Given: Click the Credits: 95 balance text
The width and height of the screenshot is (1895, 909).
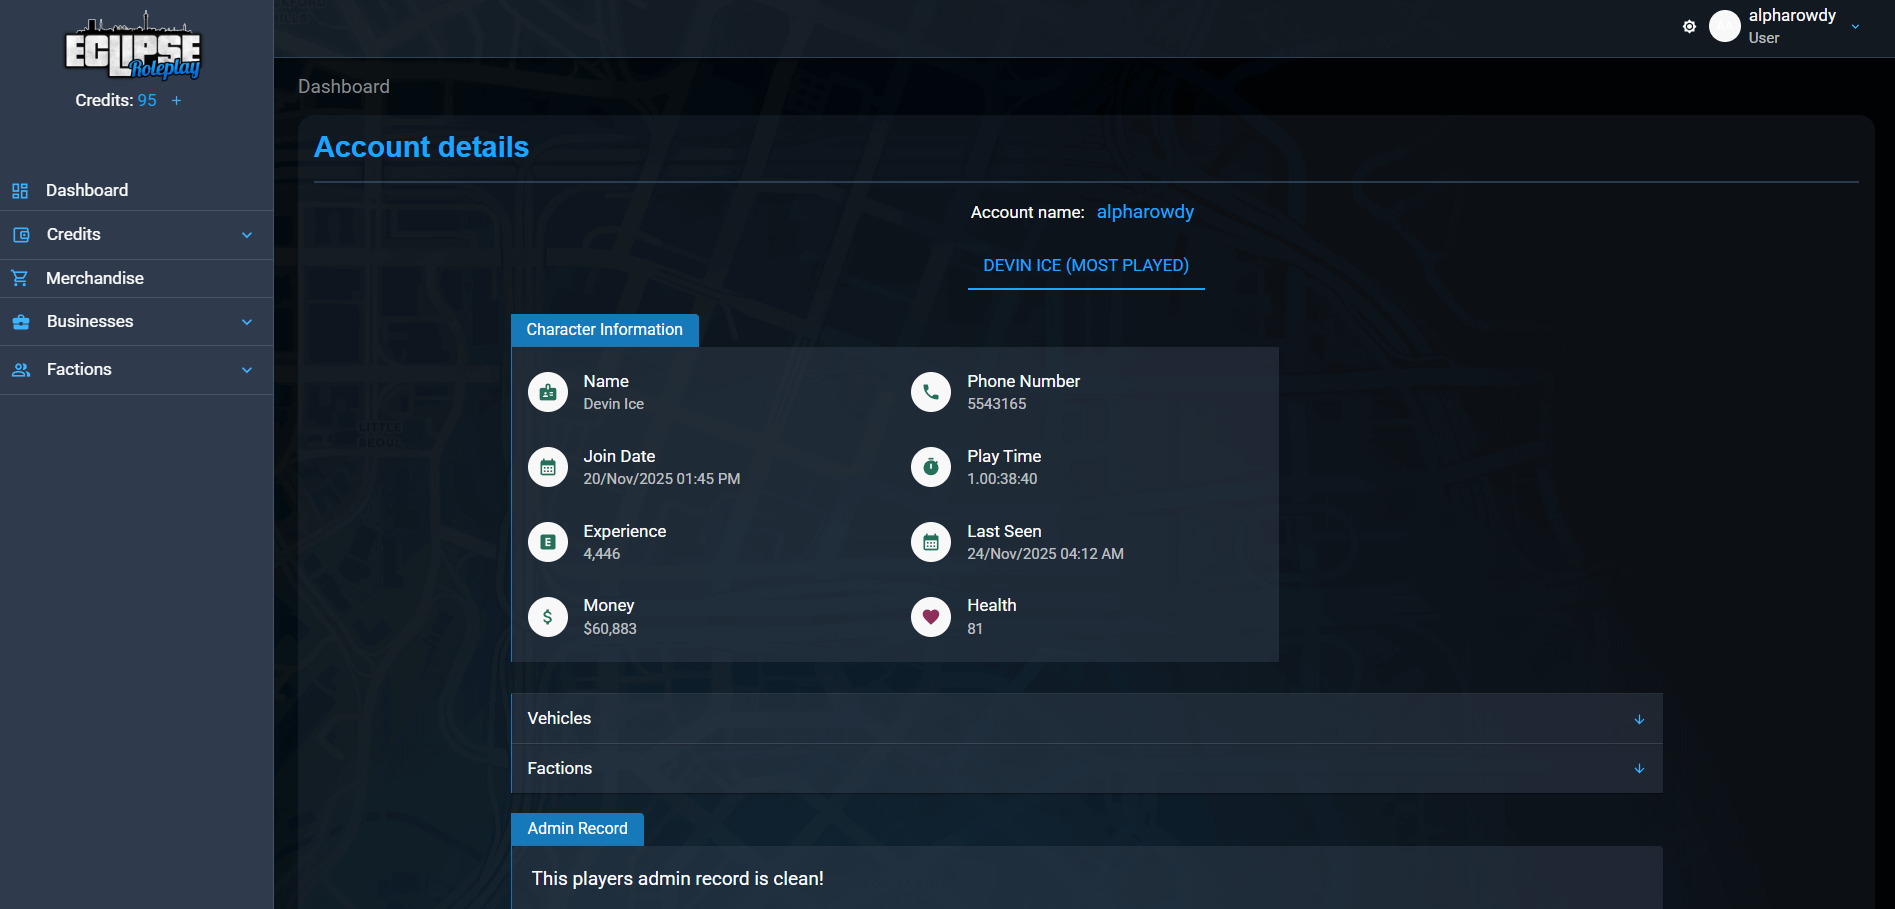Looking at the screenshot, I should tap(116, 100).
